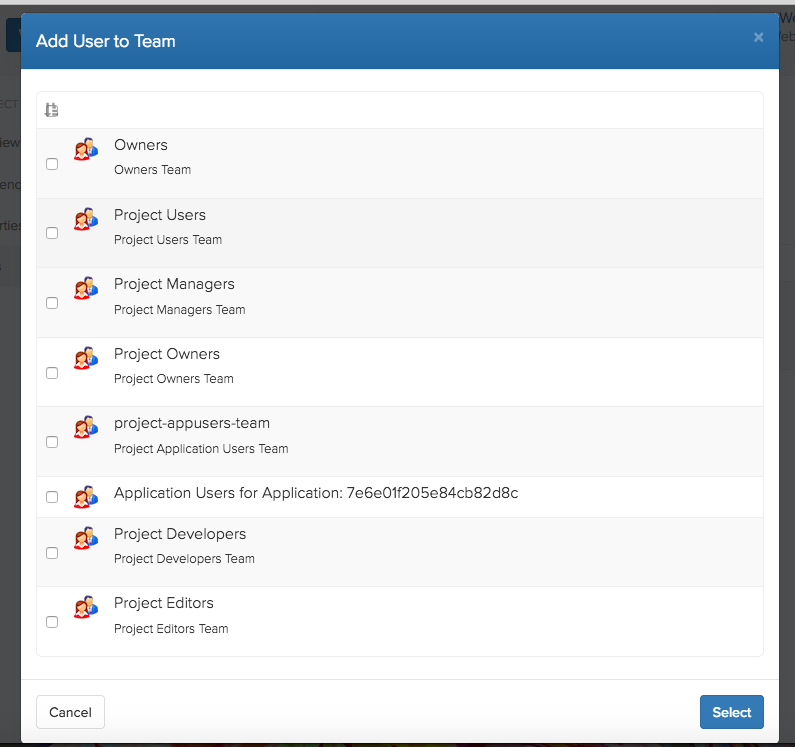Close the Add User to Team dialog

pos(758,38)
